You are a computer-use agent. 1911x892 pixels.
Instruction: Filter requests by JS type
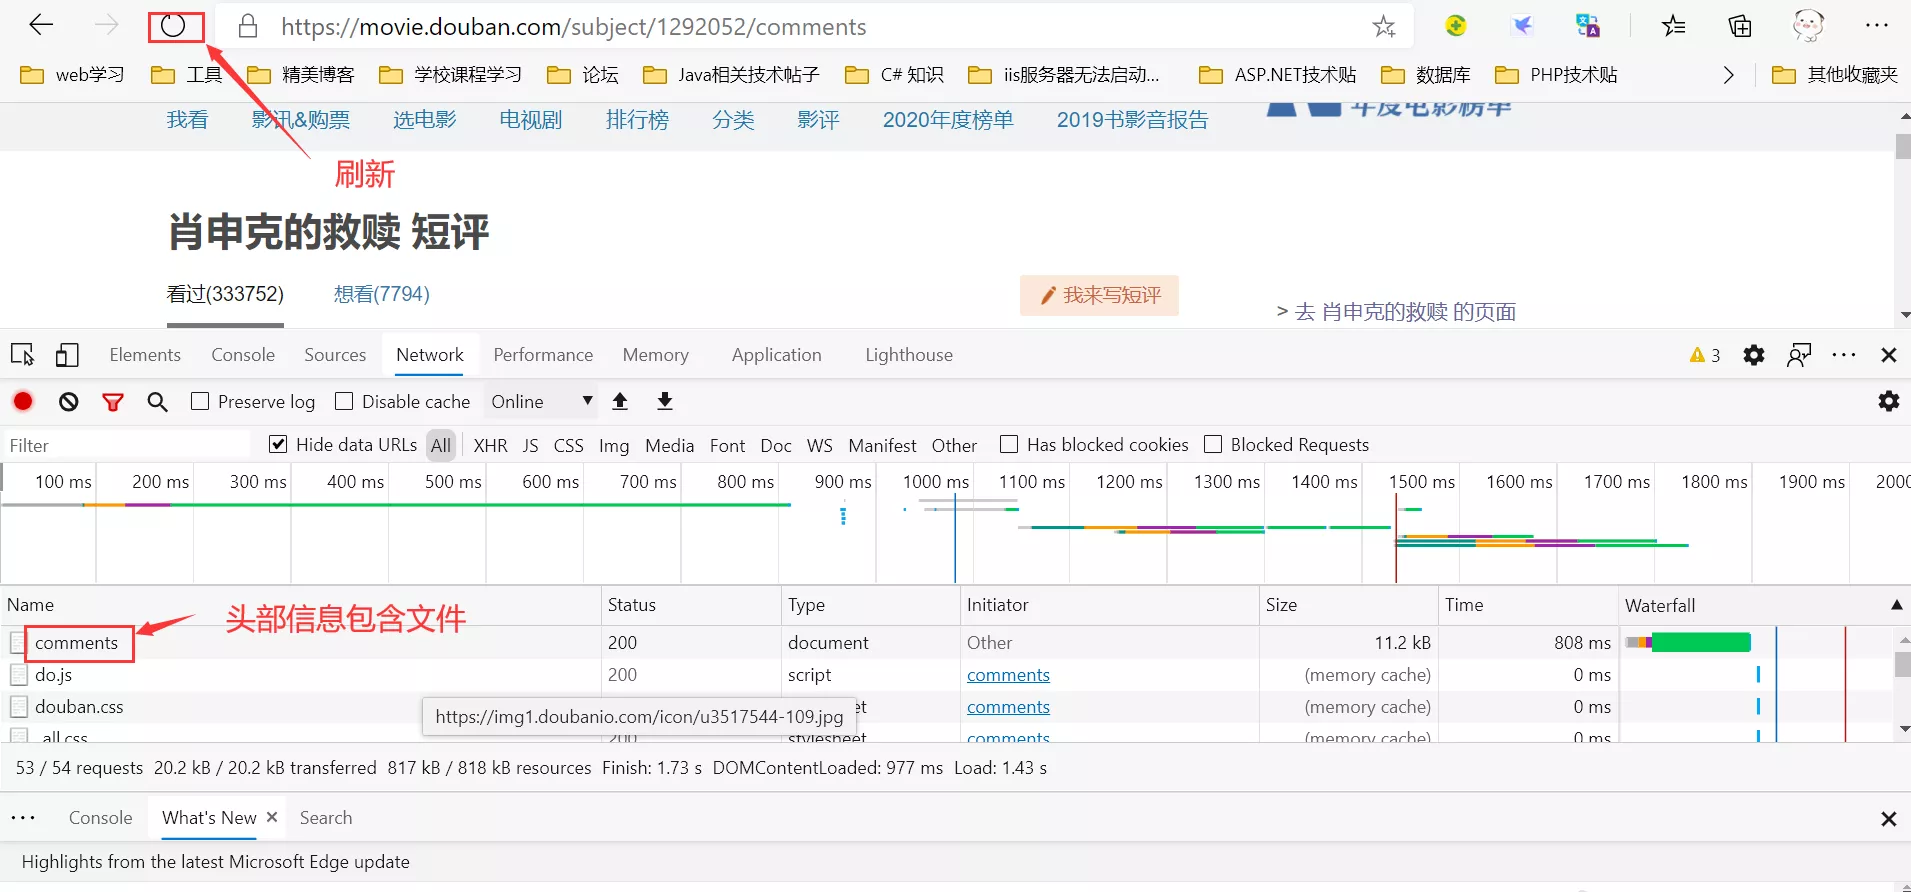pyautogui.click(x=530, y=445)
